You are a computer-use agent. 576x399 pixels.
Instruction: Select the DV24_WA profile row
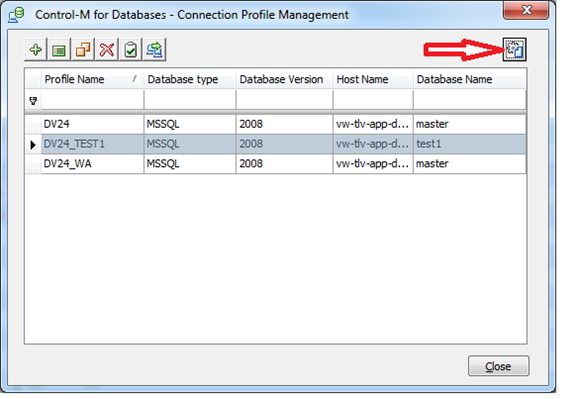(x=276, y=163)
